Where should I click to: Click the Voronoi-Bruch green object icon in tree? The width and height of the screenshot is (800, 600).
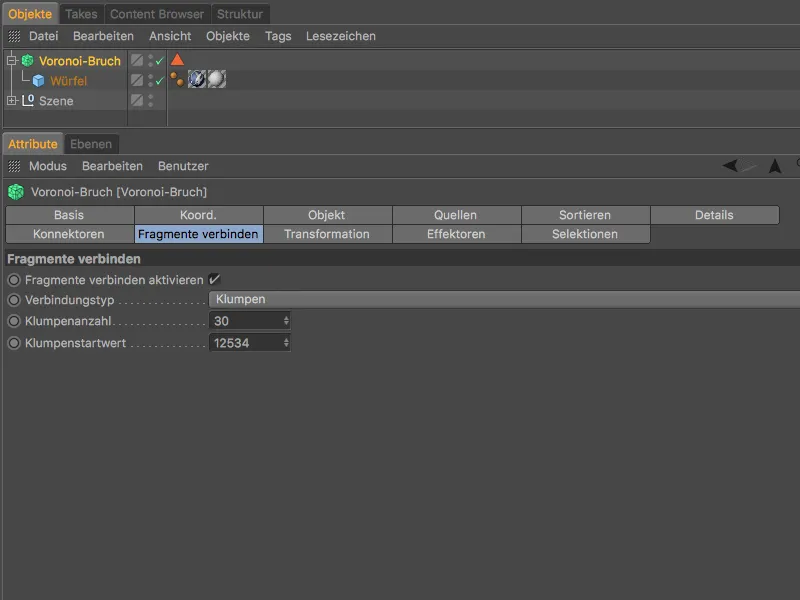[28, 61]
